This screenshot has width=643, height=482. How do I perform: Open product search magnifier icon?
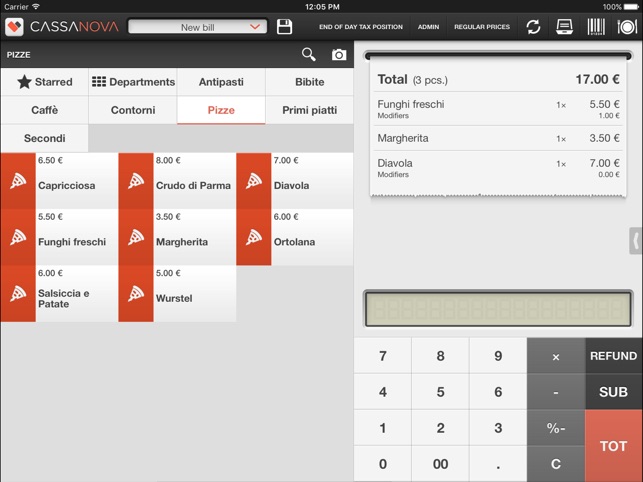click(x=308, y=54)
